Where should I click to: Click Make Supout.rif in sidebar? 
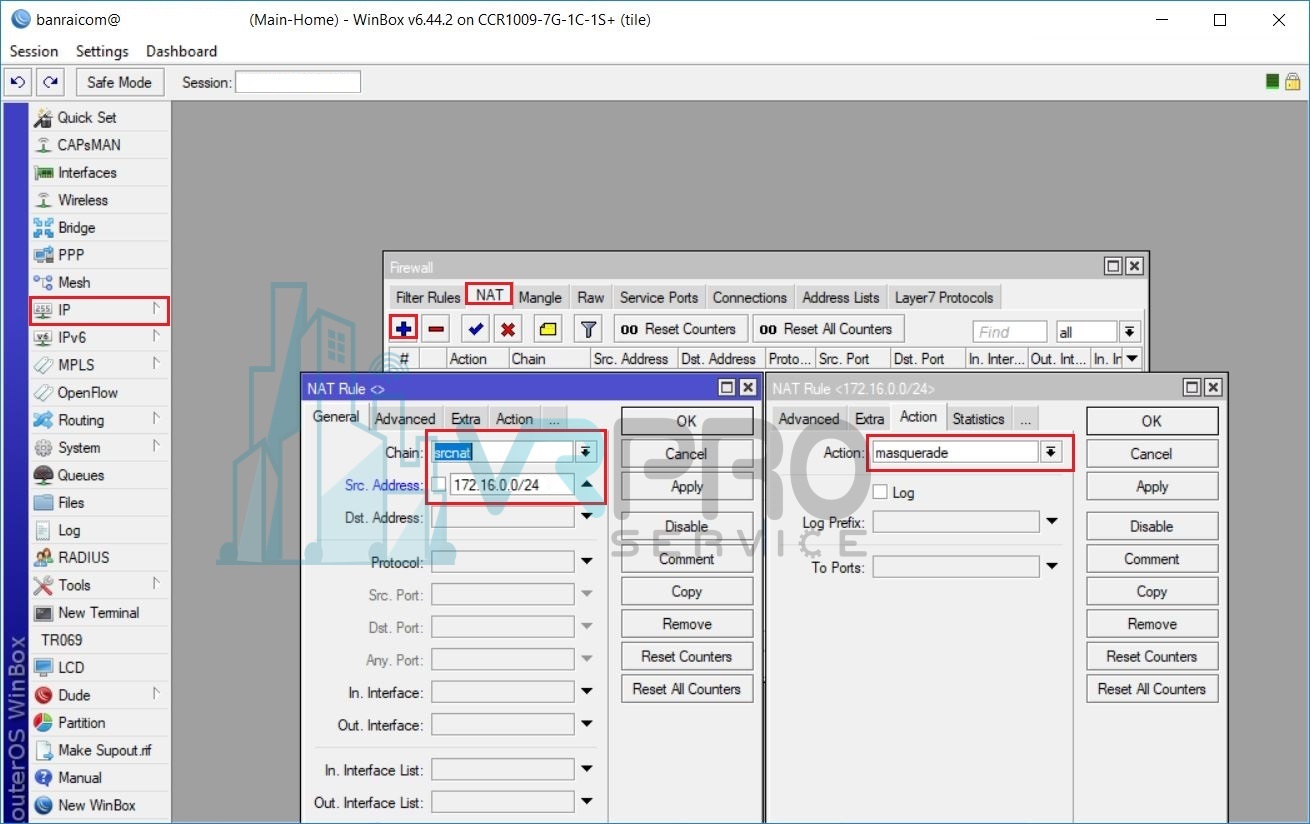coord(105,750)
